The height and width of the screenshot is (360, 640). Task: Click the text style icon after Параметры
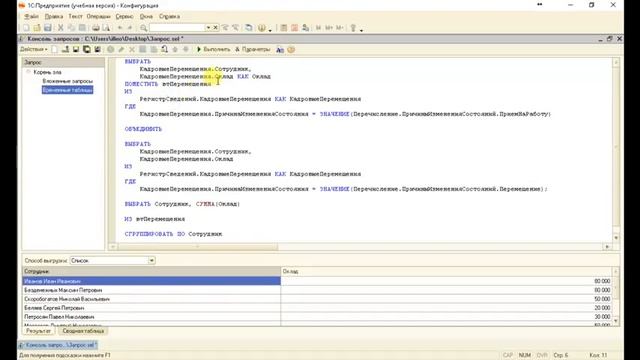pyautogui.click(x=280, y=49)
